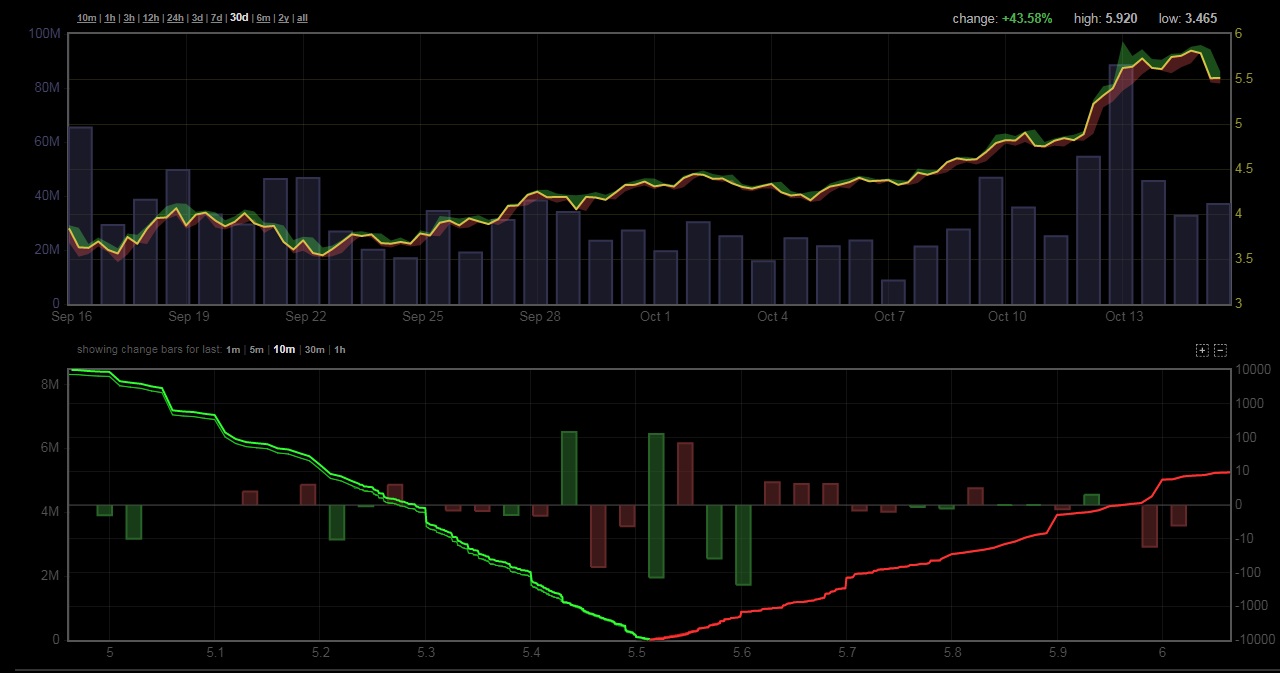Switch to 7d chart view
Viewport: 1280px width, 673px height.
pos(216,18)
